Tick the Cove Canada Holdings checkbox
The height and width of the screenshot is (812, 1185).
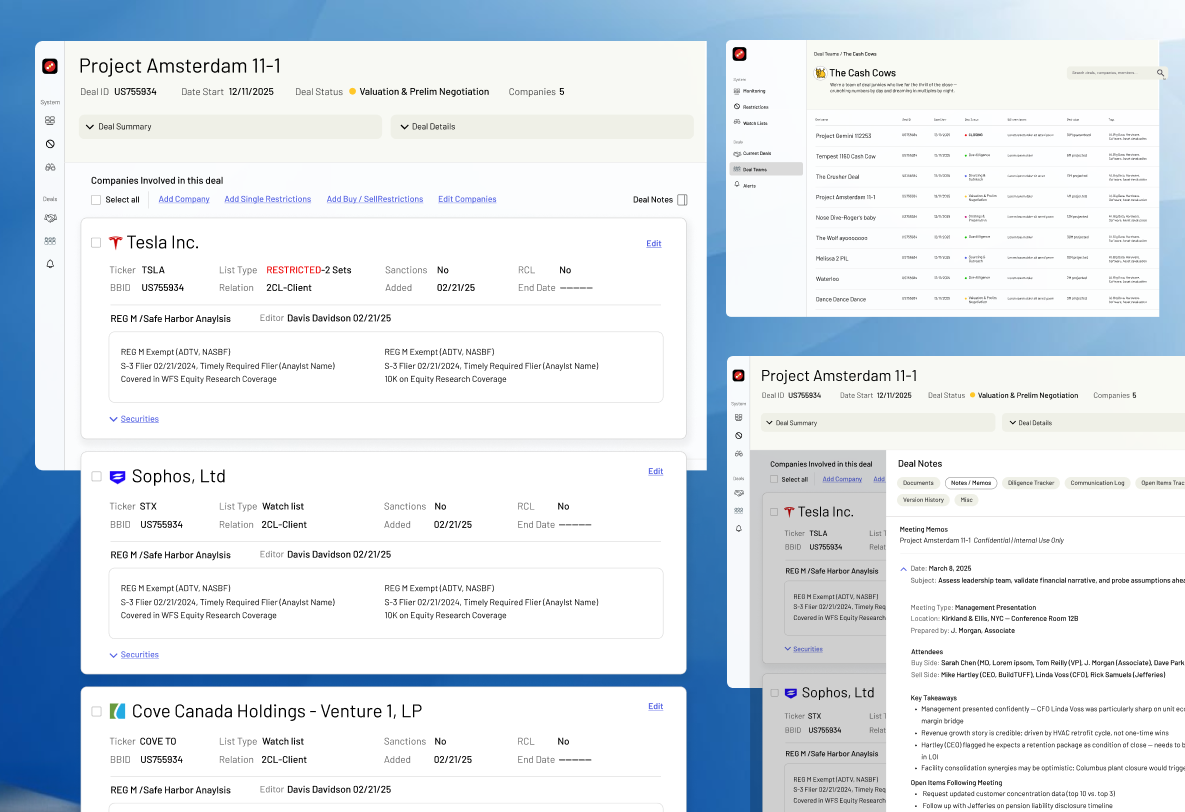tap(96, 711)
